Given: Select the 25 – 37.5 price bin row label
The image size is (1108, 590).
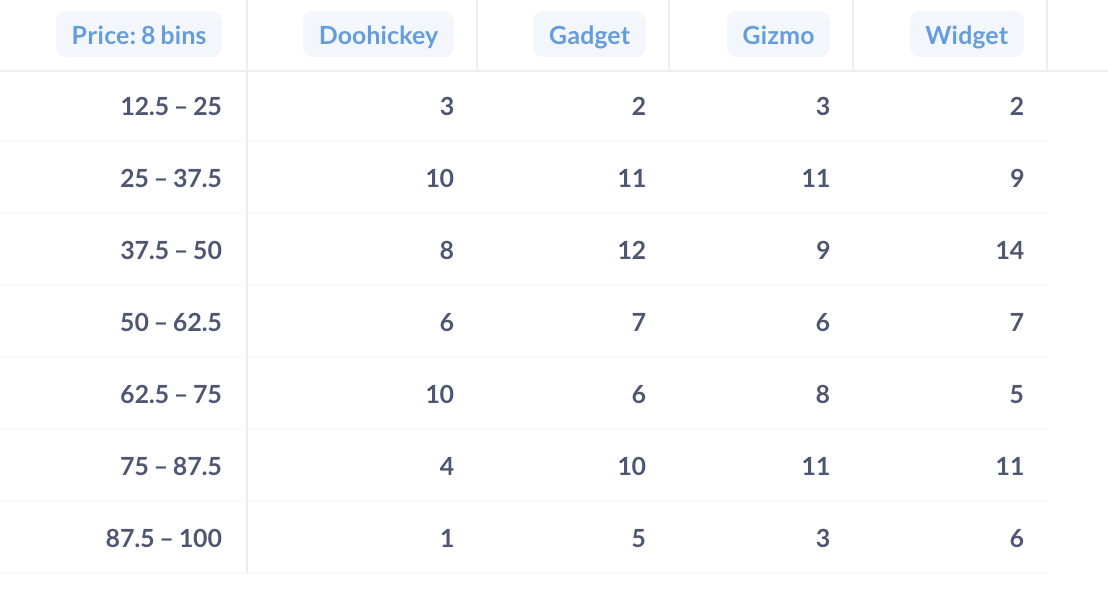Looking at the screenshot, I should [170, 177].
